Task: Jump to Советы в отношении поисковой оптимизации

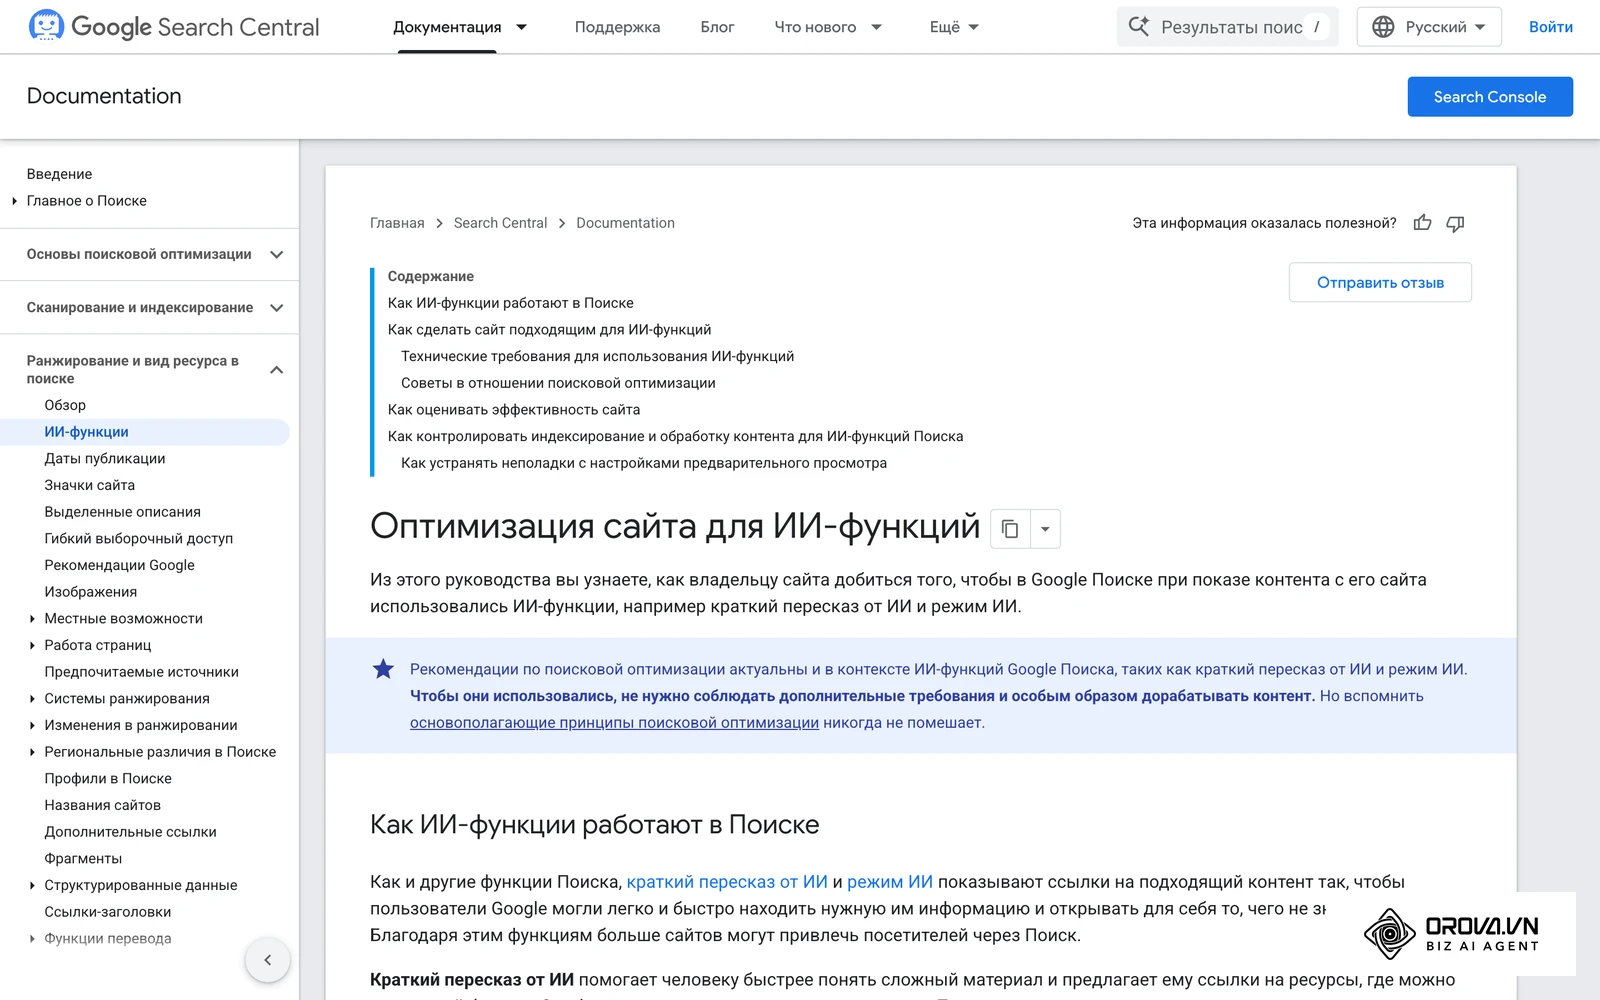Action: (558, 383)
